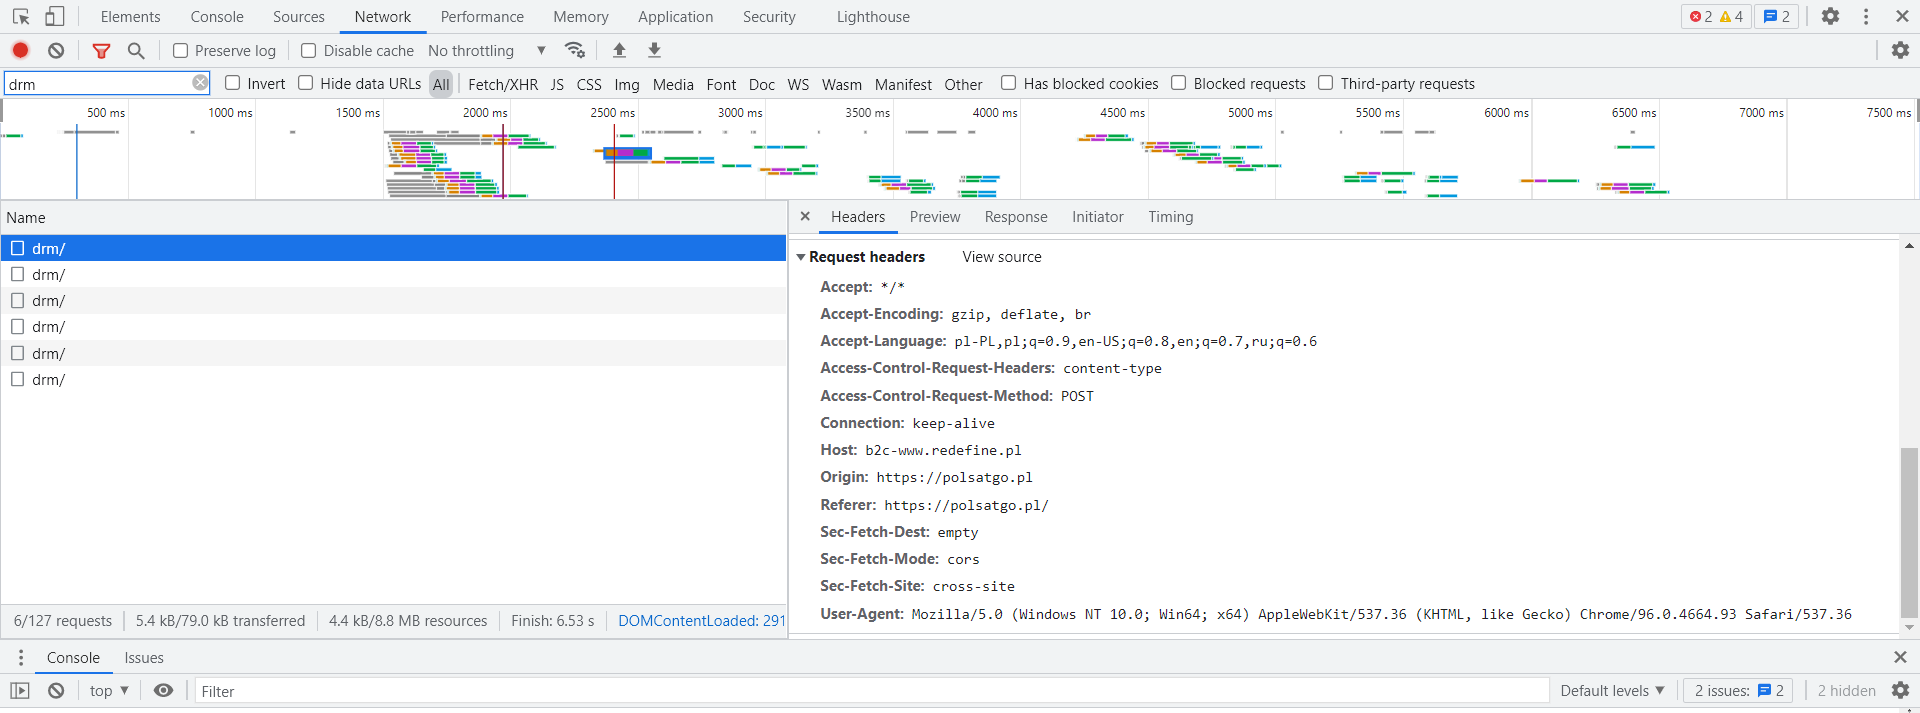This screenshot has height=713, width=1920.
Task: Select the All request type filter
Action: pyautogui.click(x=441, y=84)
